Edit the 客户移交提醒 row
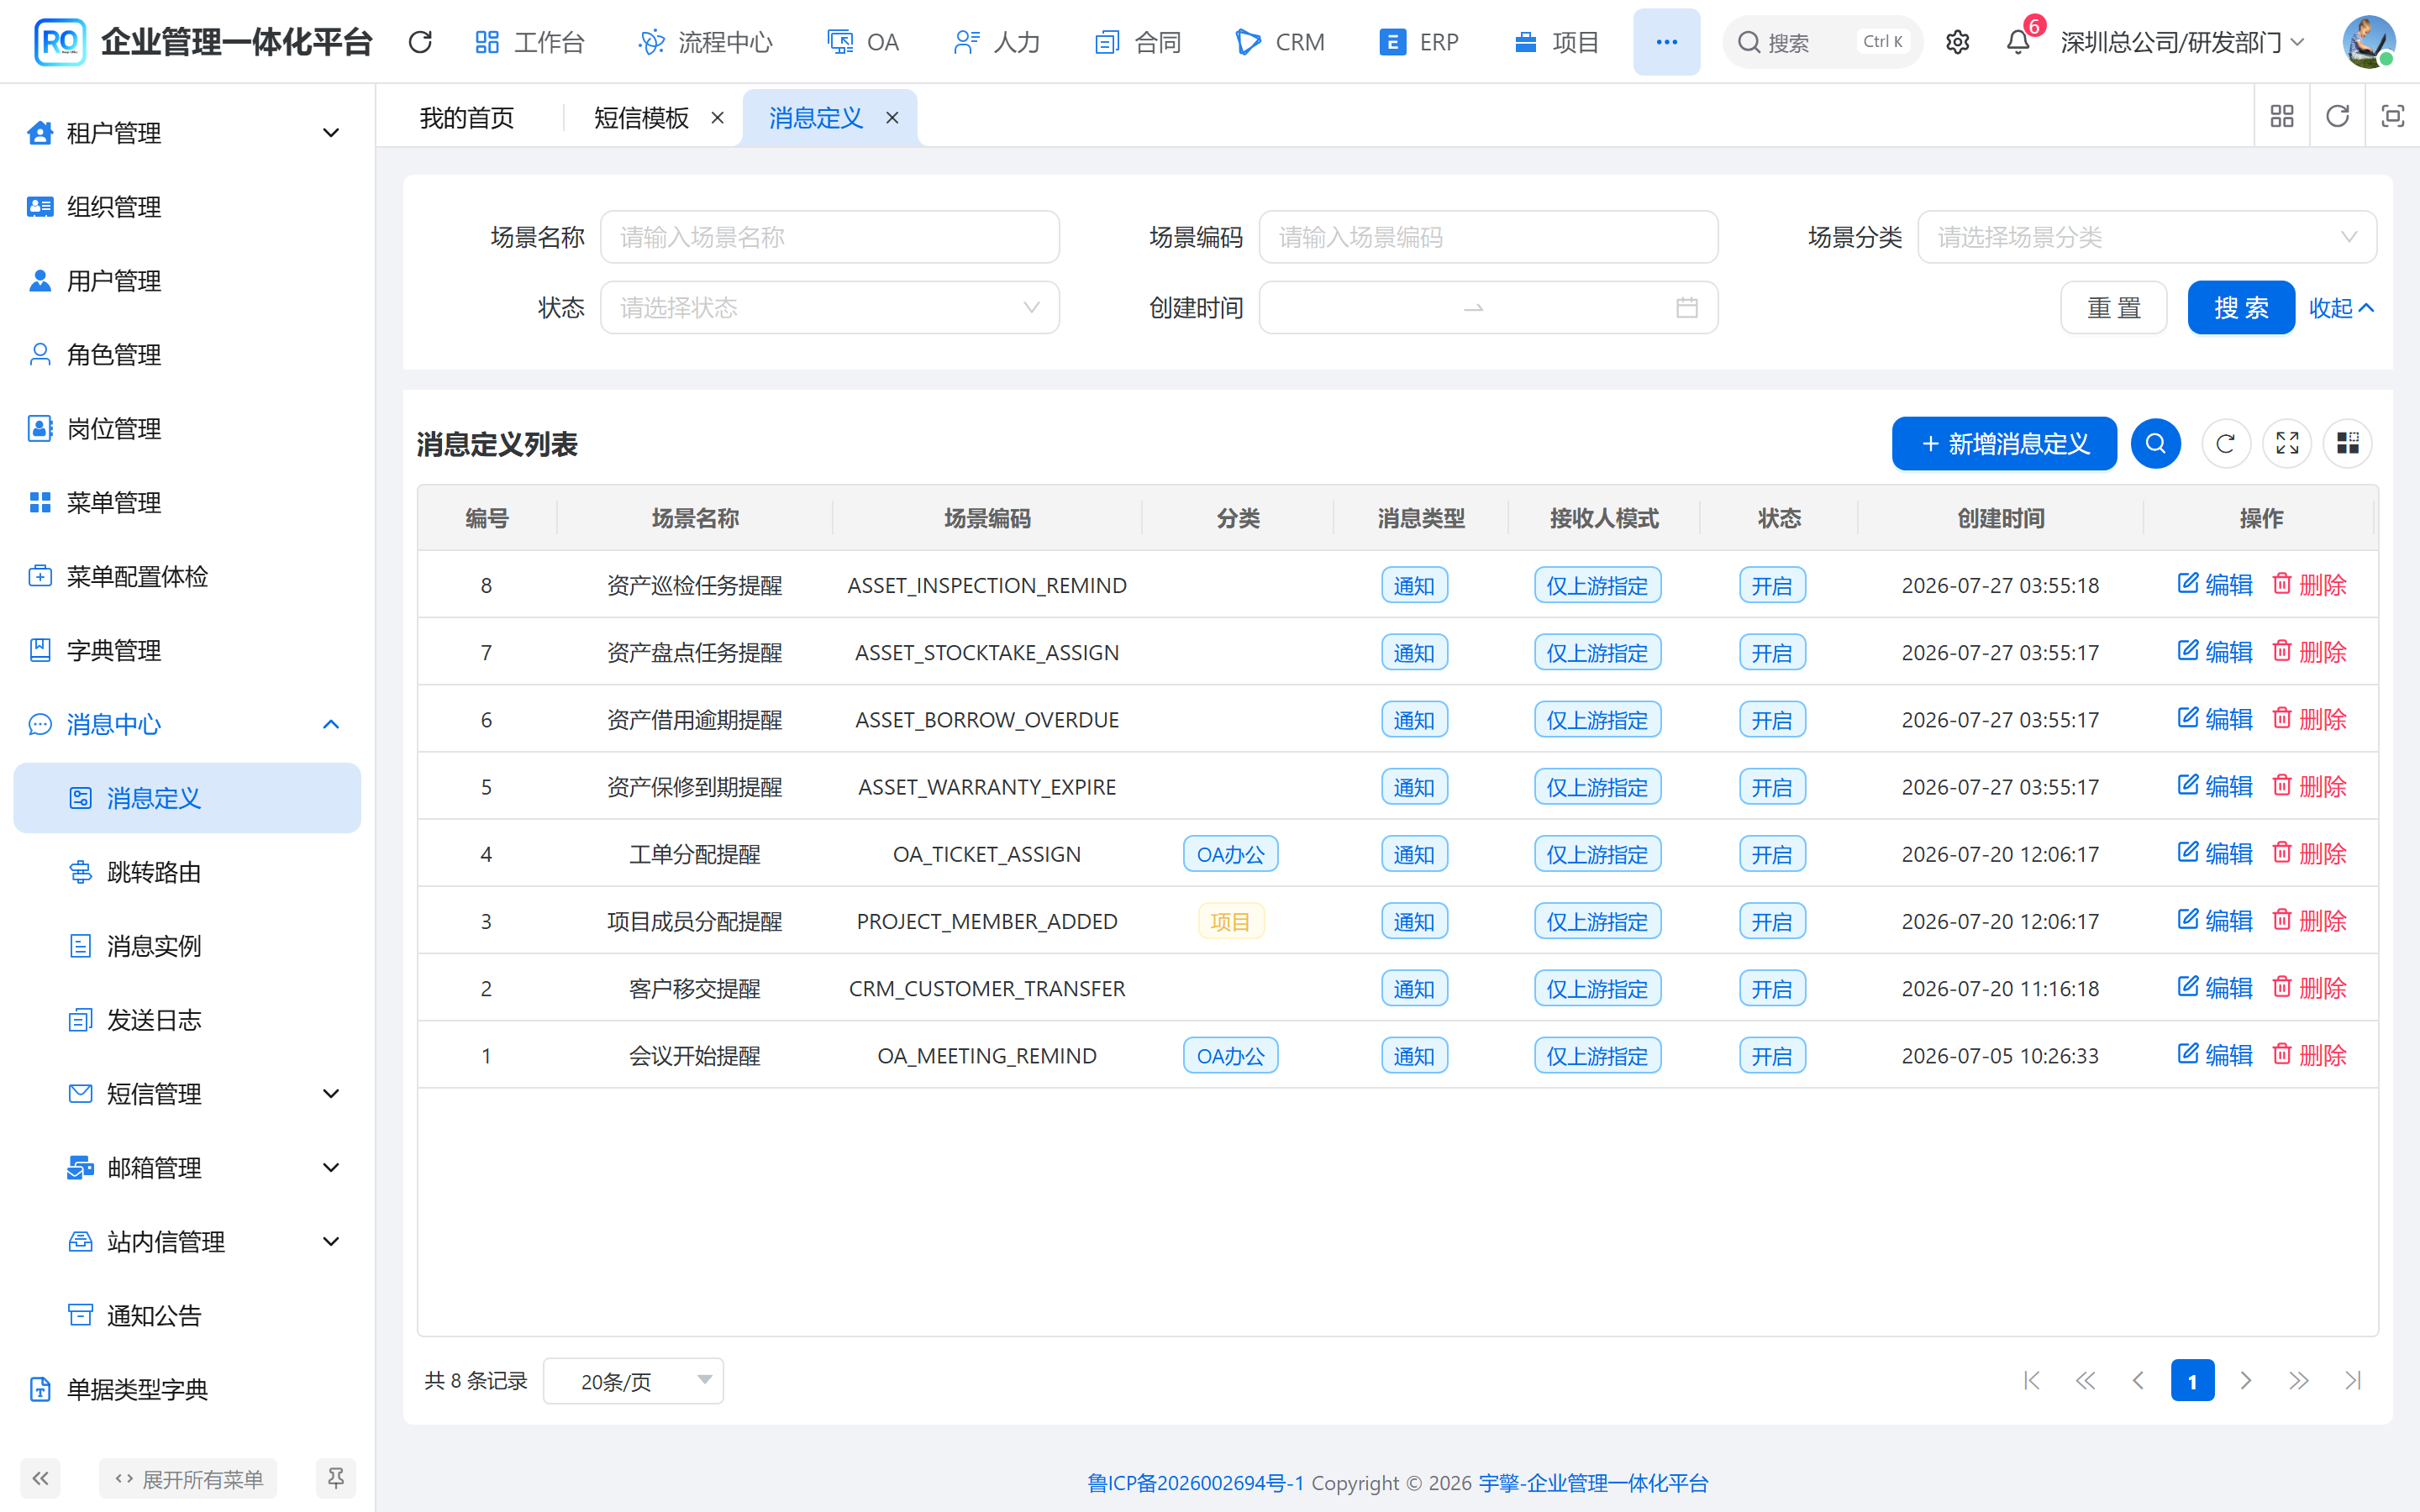This screenshot has height=1512, width=2420. tap(2215, 988)
